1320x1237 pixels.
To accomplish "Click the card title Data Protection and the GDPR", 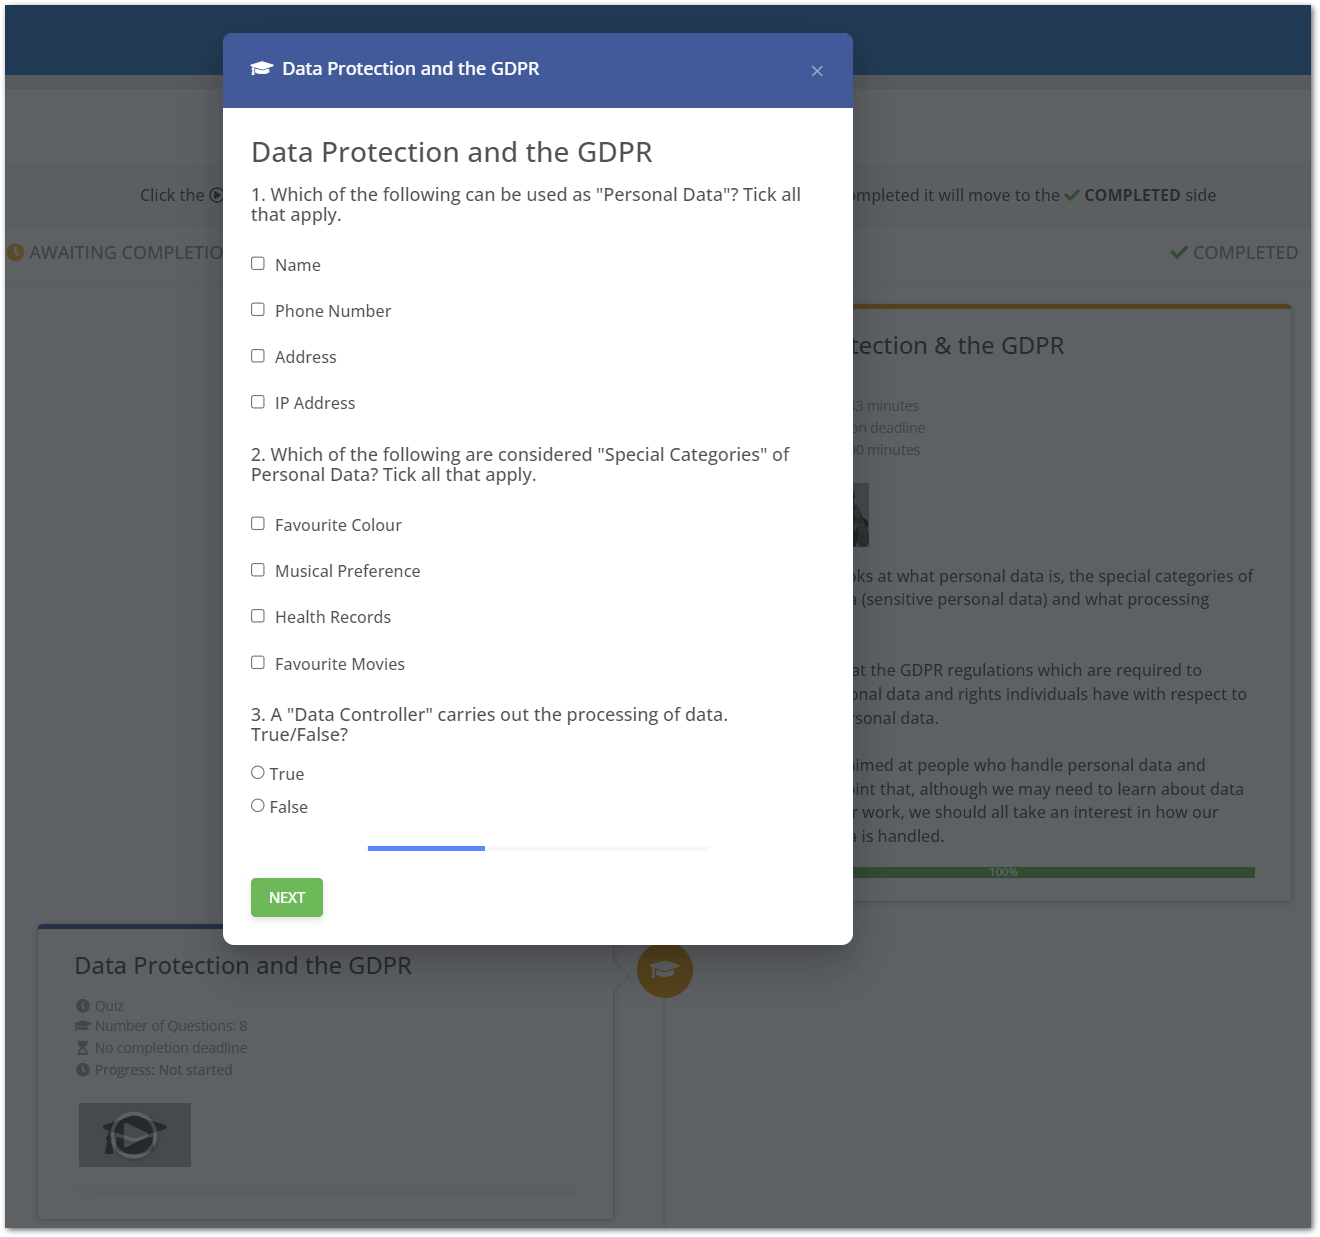I will click(x=243, y=966).
